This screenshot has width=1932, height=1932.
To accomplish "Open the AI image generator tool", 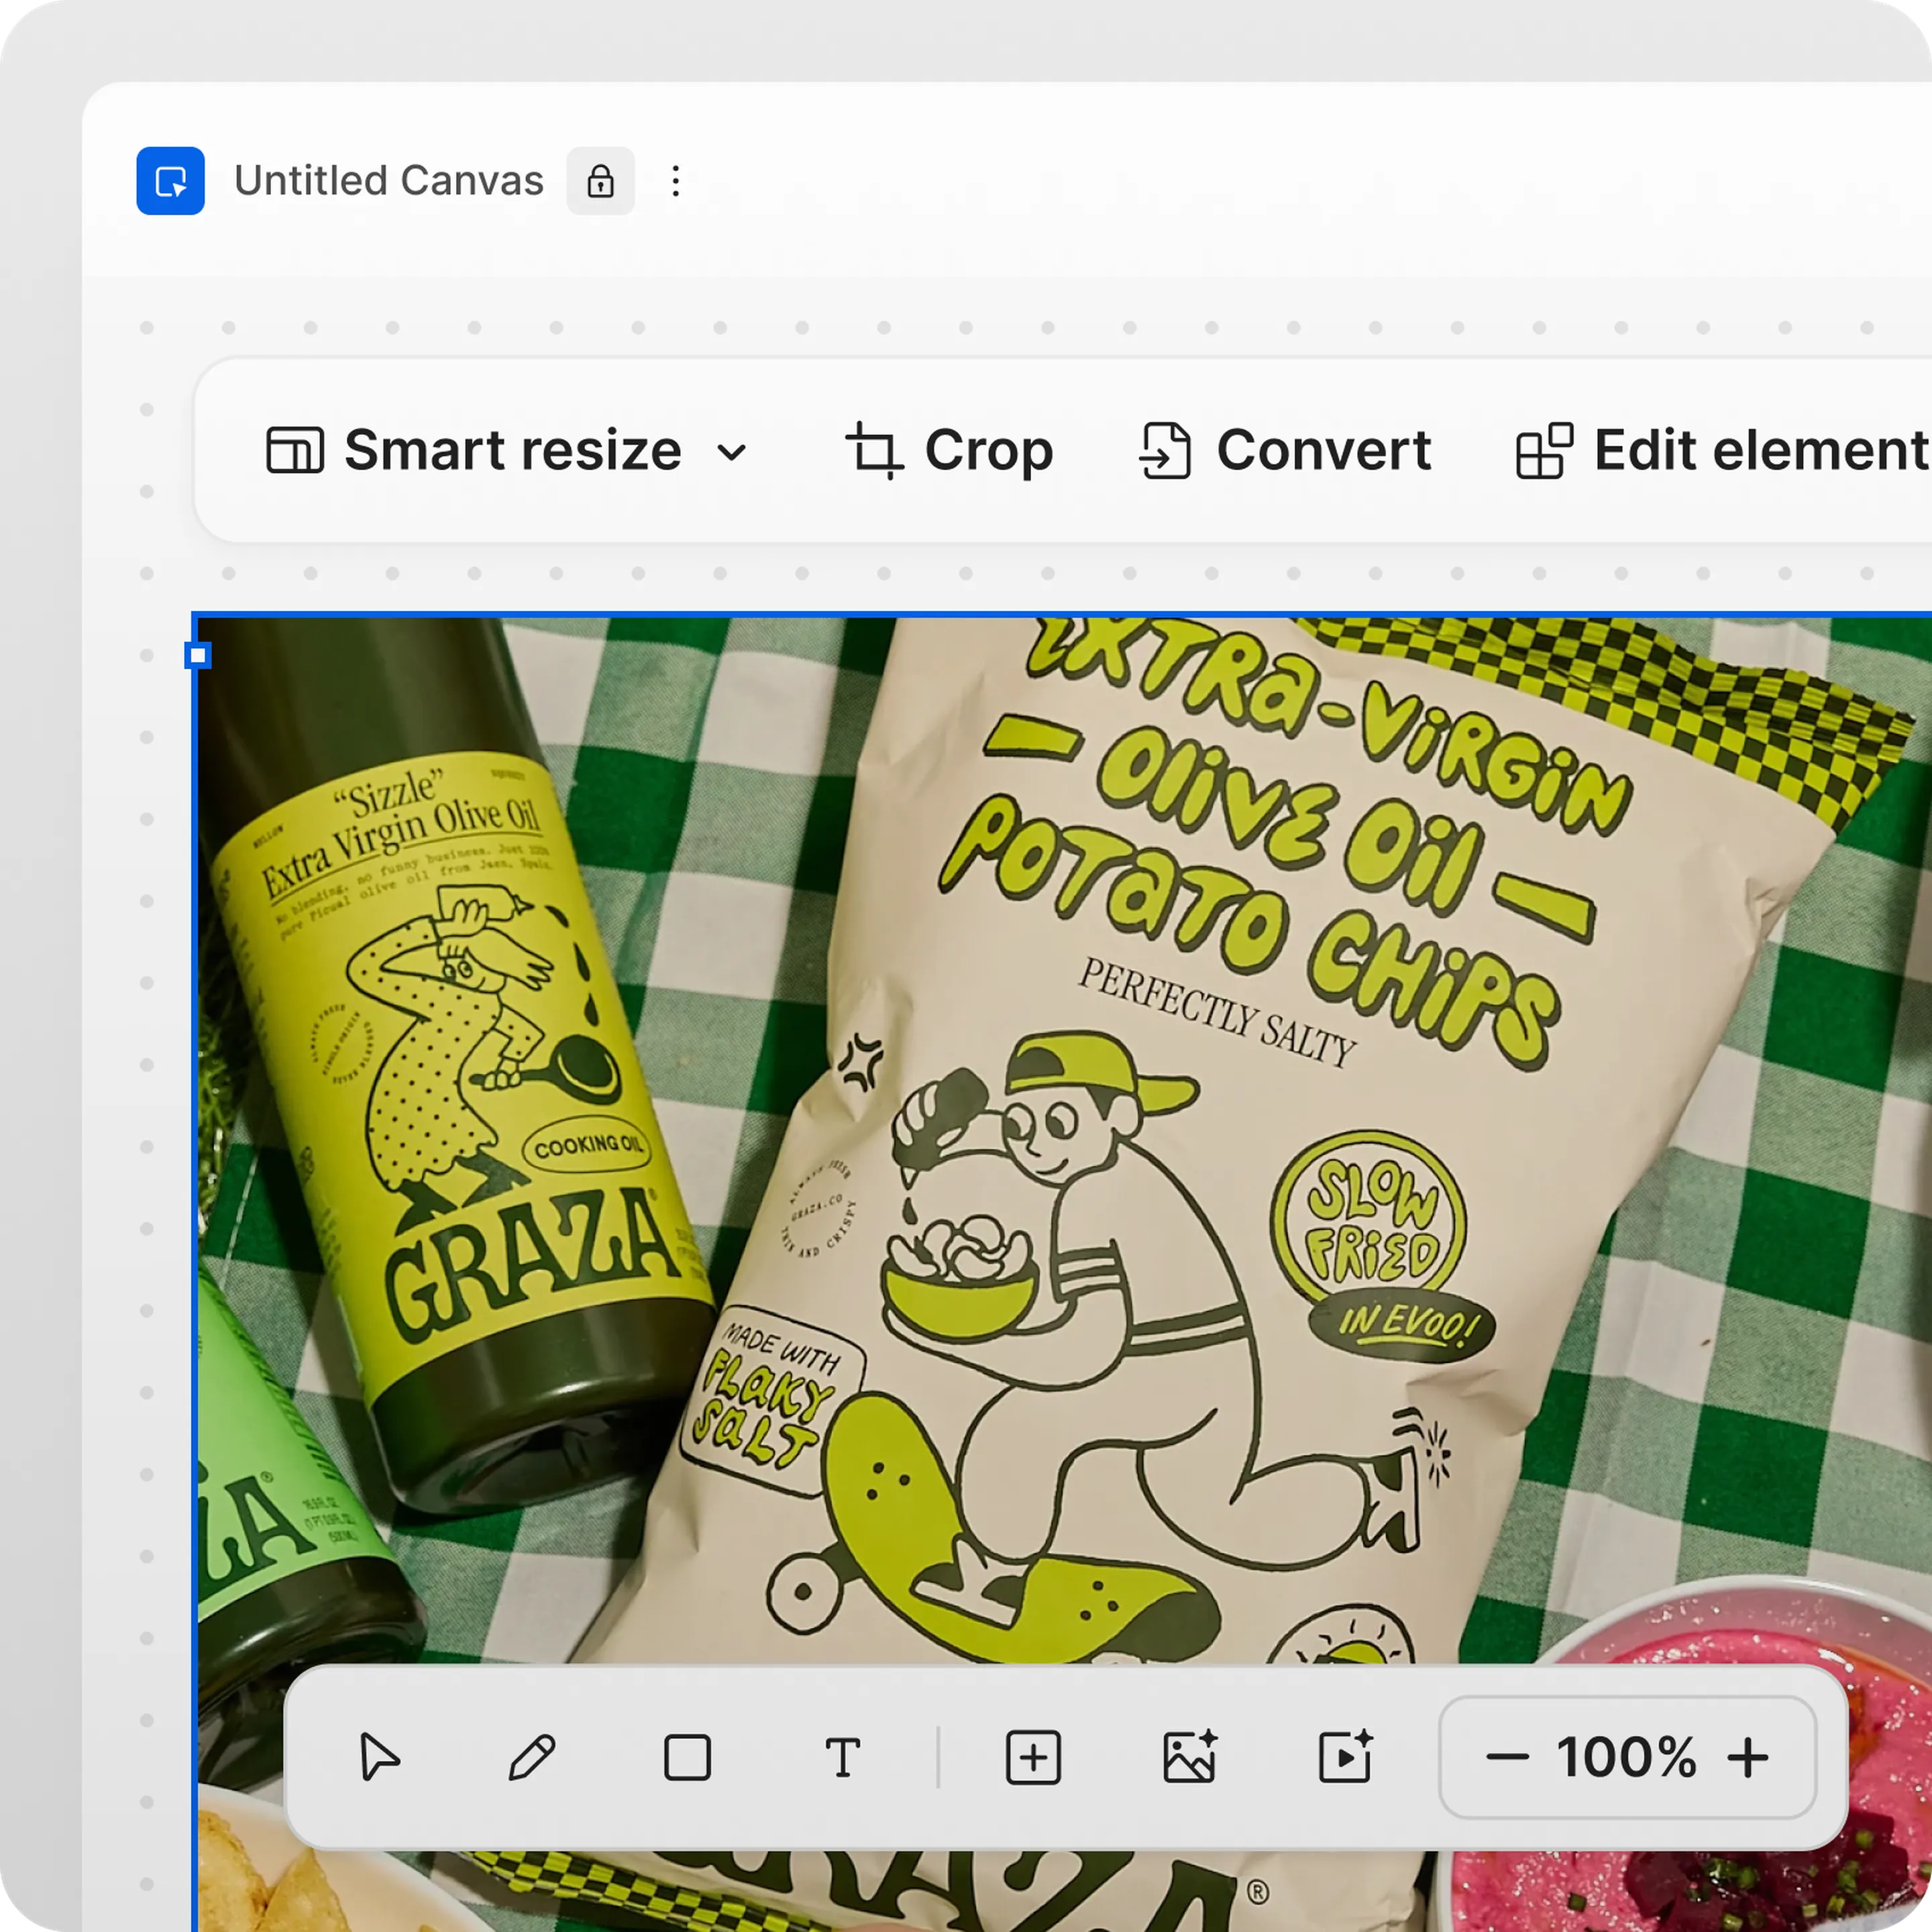I will tap(1189, 1757).
